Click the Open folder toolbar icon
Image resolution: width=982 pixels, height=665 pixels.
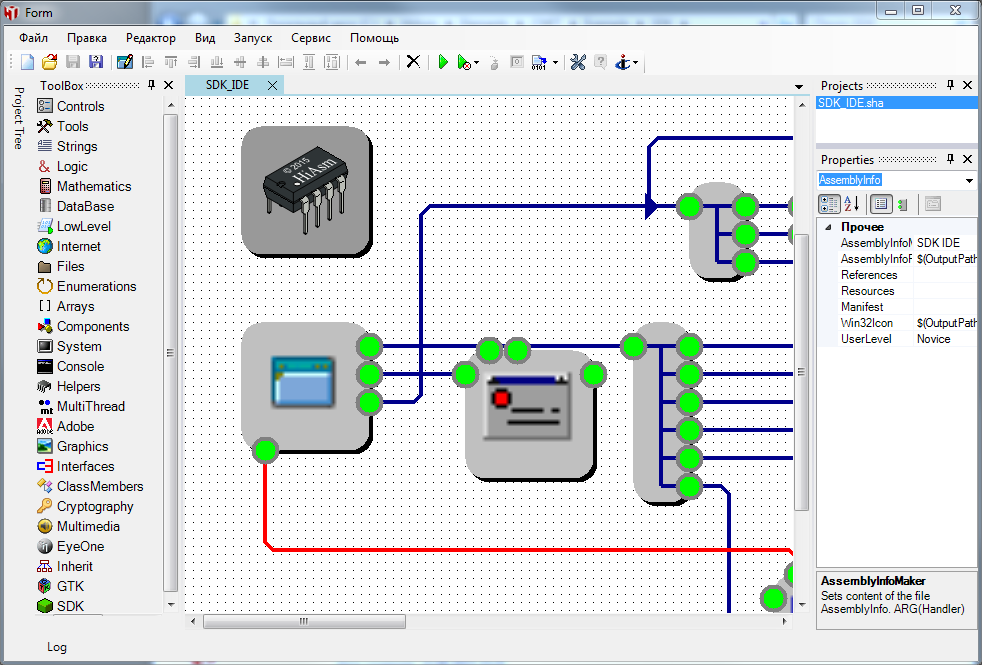tap(49, 62)
